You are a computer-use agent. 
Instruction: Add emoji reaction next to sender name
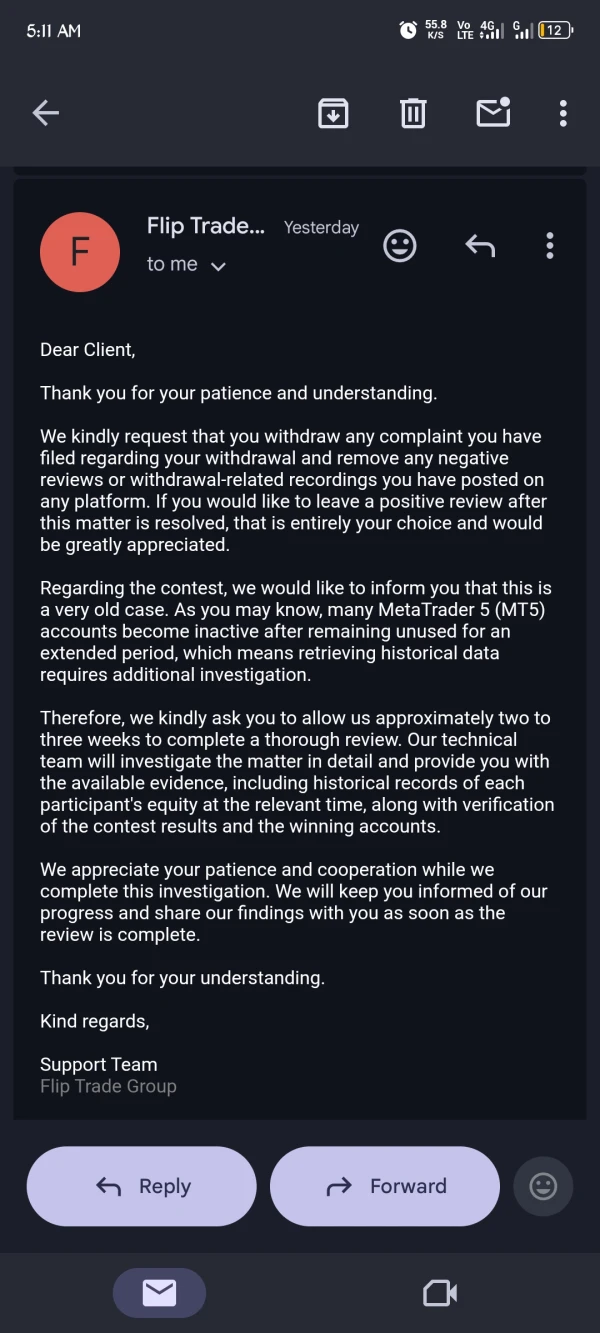pyautogui.click(x=400, y=246)
